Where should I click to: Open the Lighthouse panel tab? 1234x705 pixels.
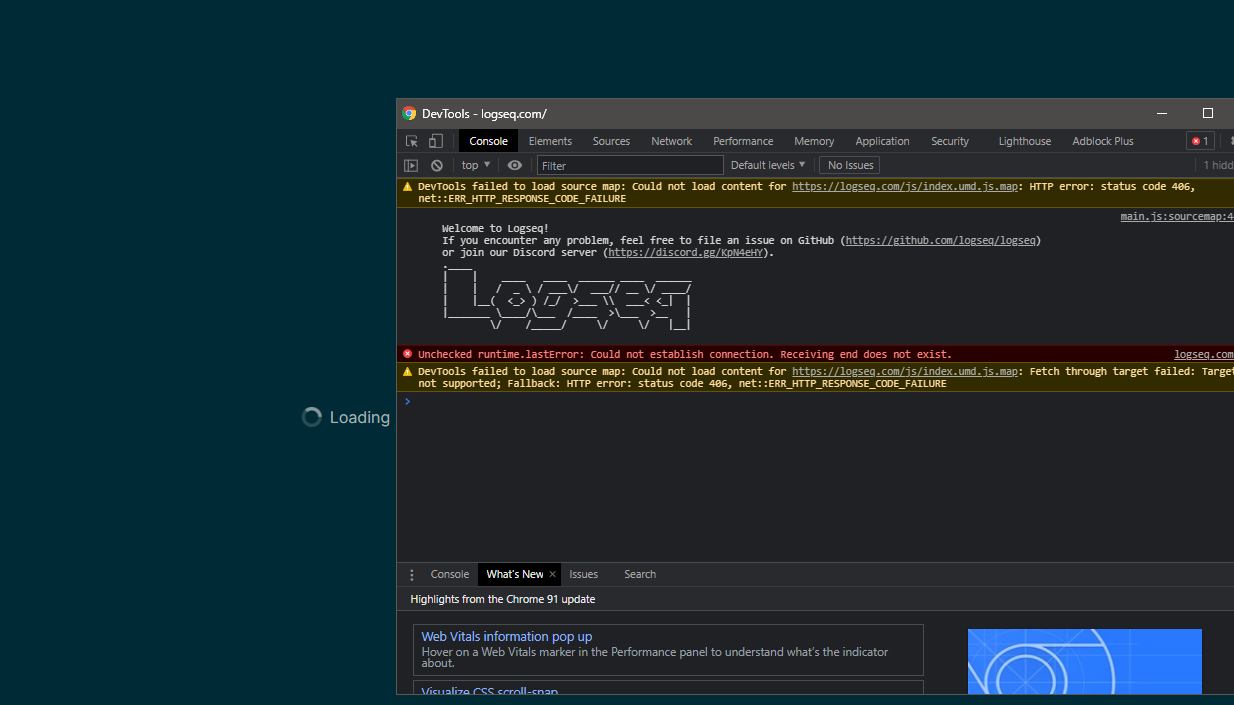[1024, 141]
